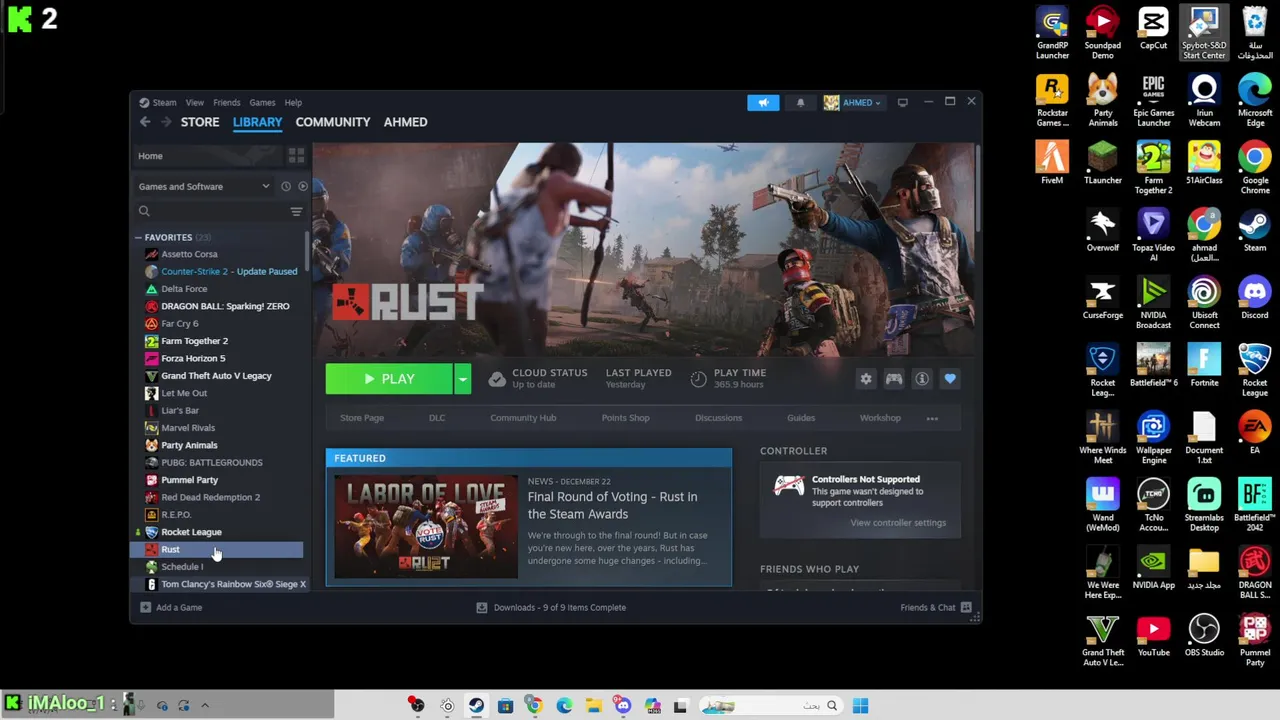The height and width of the screenshot is (720, 1280).
Task: Click the cloud status icon
Action: [497, 379]
